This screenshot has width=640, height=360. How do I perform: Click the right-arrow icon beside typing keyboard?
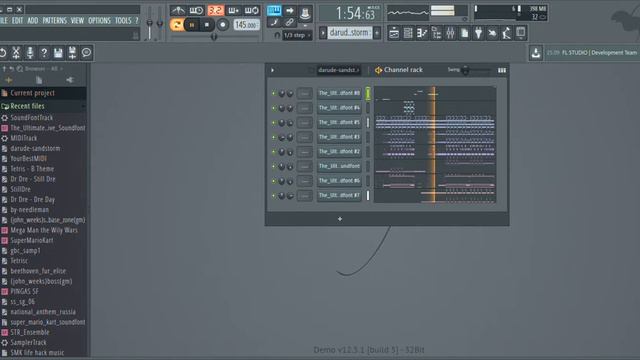pos(289,10)
